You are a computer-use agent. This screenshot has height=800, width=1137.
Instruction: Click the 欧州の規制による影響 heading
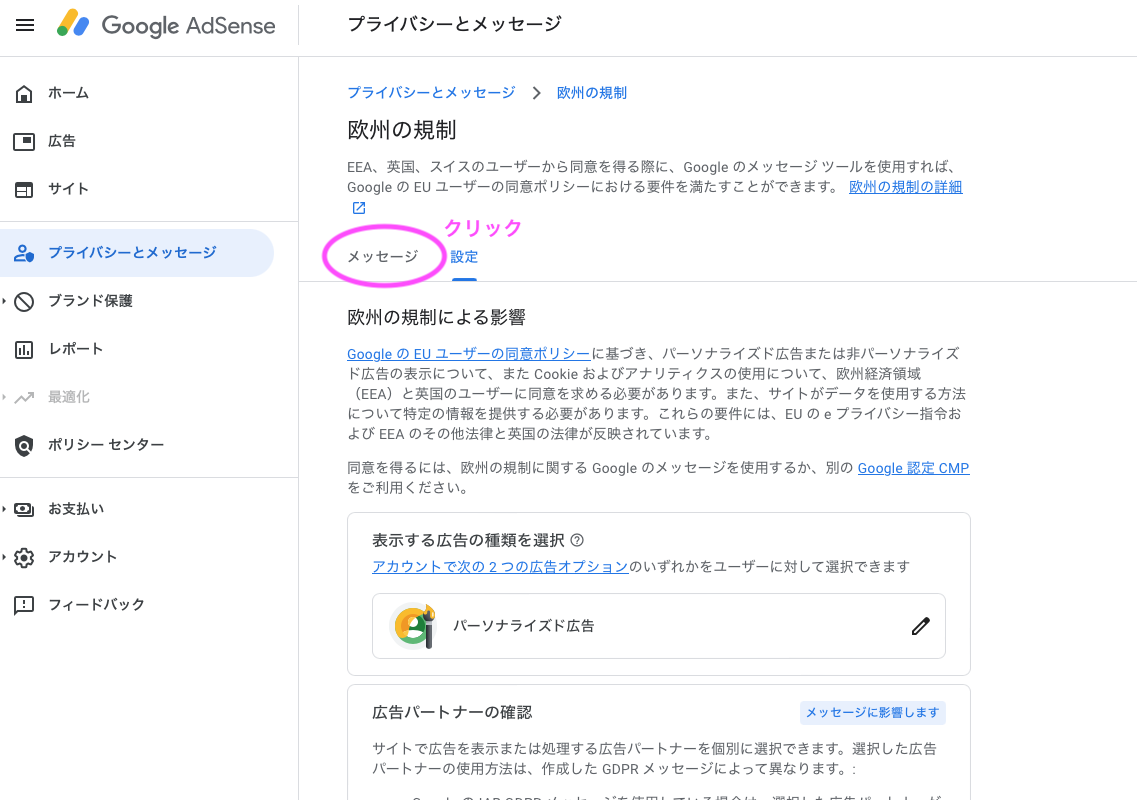tap(437, 318)
